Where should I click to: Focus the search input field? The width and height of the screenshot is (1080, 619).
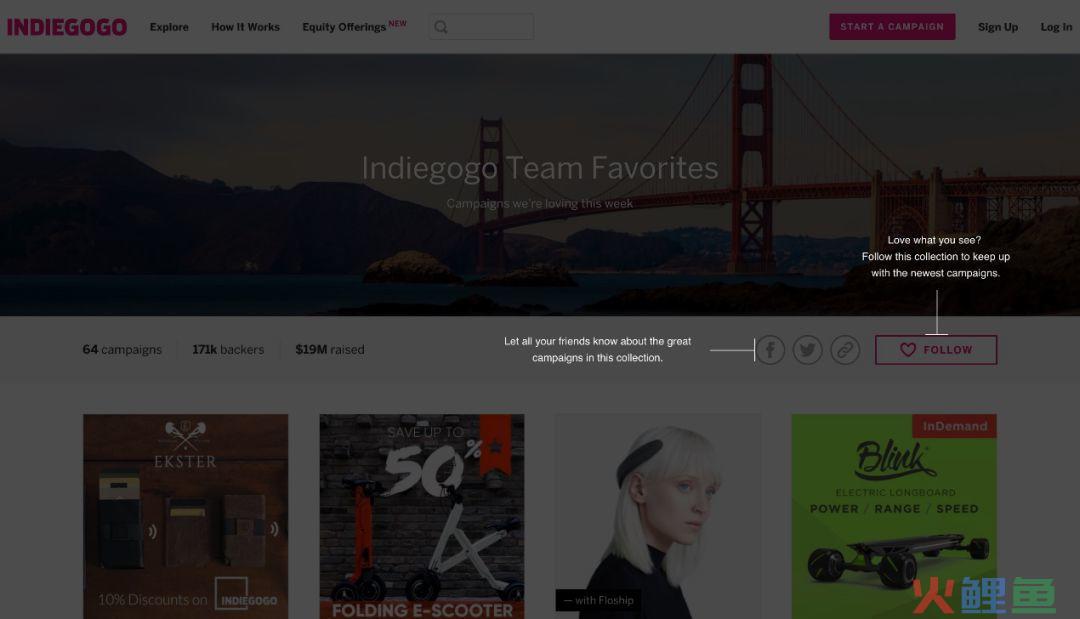481,27
